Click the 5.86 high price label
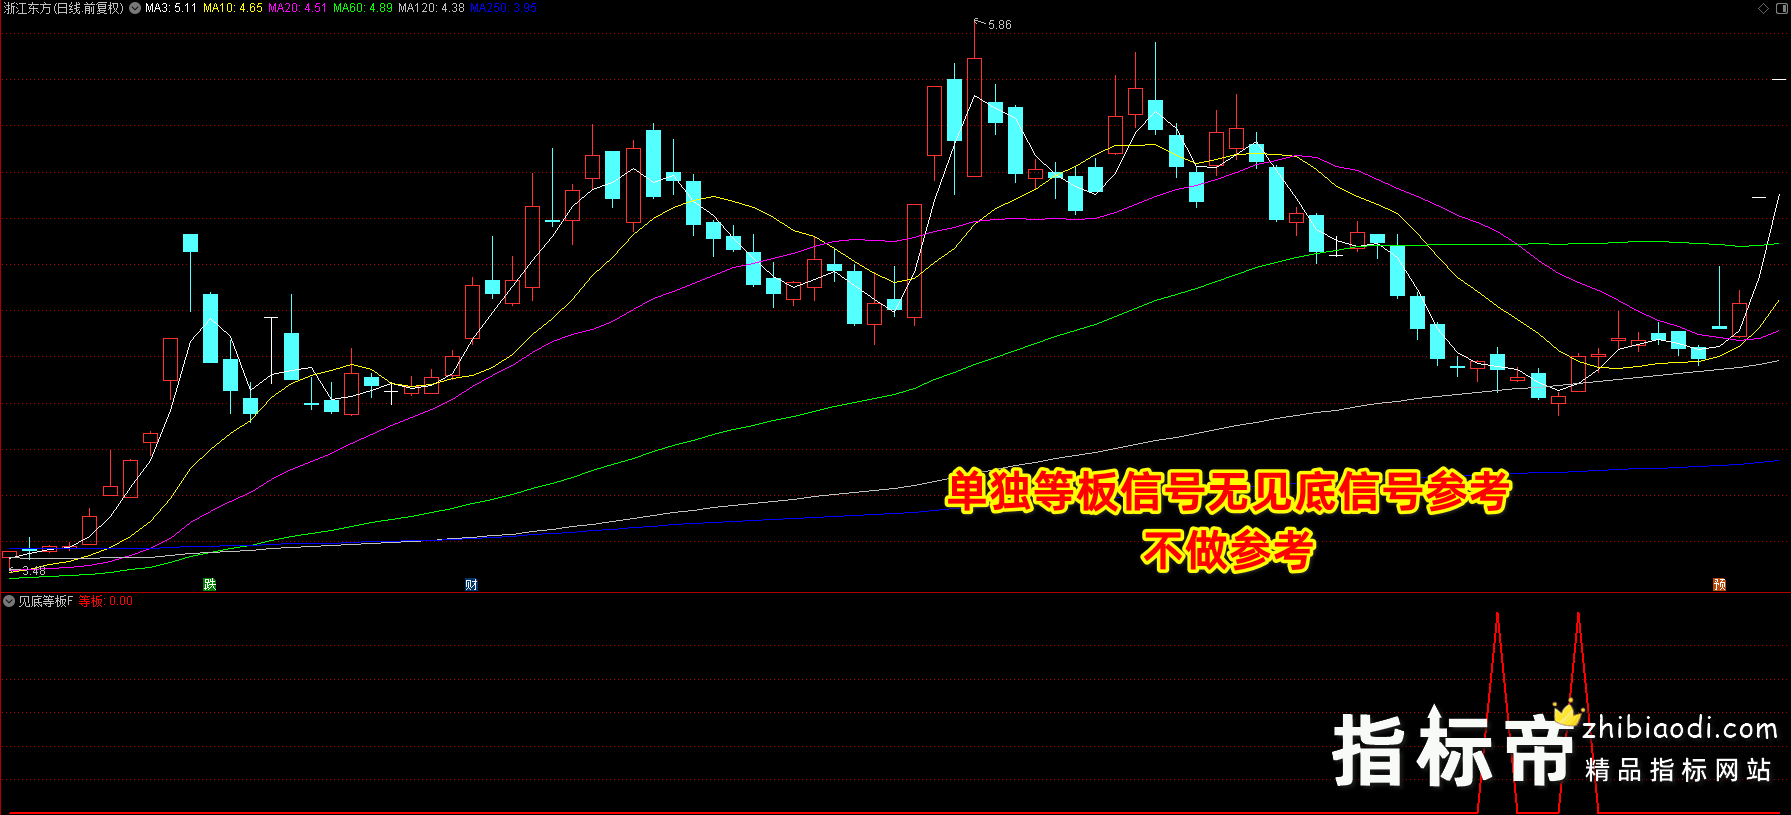This screenshot has width=1791, height=815. pos(999,25)
